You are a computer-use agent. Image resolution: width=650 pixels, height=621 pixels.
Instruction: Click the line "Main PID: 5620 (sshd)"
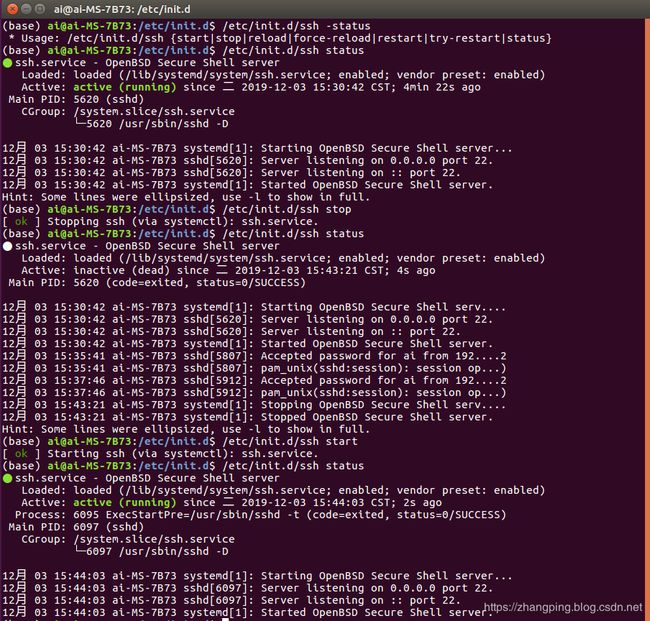(76, 99)
